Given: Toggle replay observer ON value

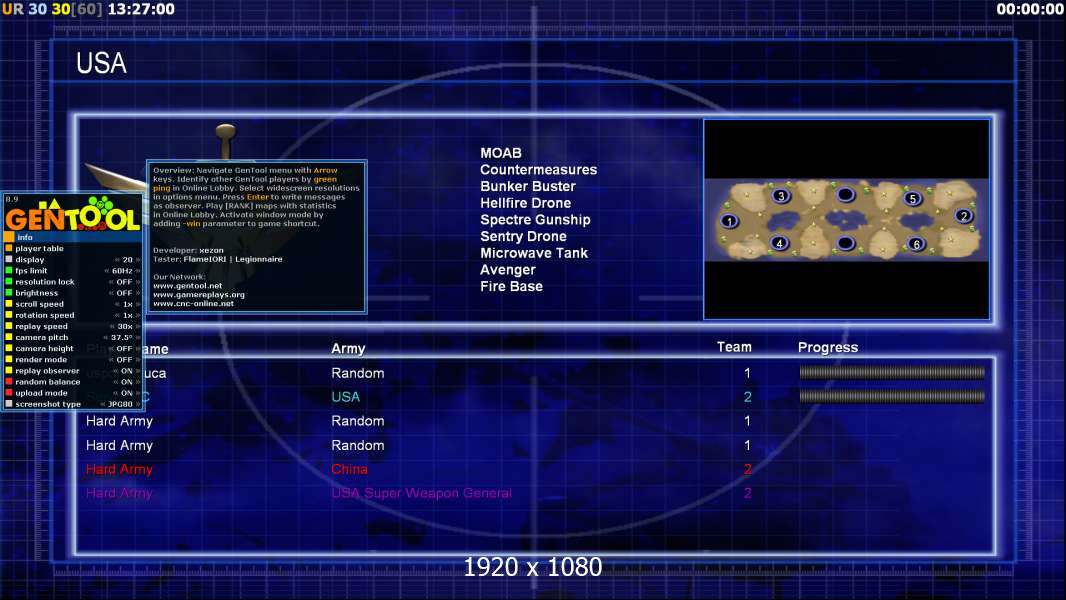Looking at the screenshot, I should tap(126, 370).
